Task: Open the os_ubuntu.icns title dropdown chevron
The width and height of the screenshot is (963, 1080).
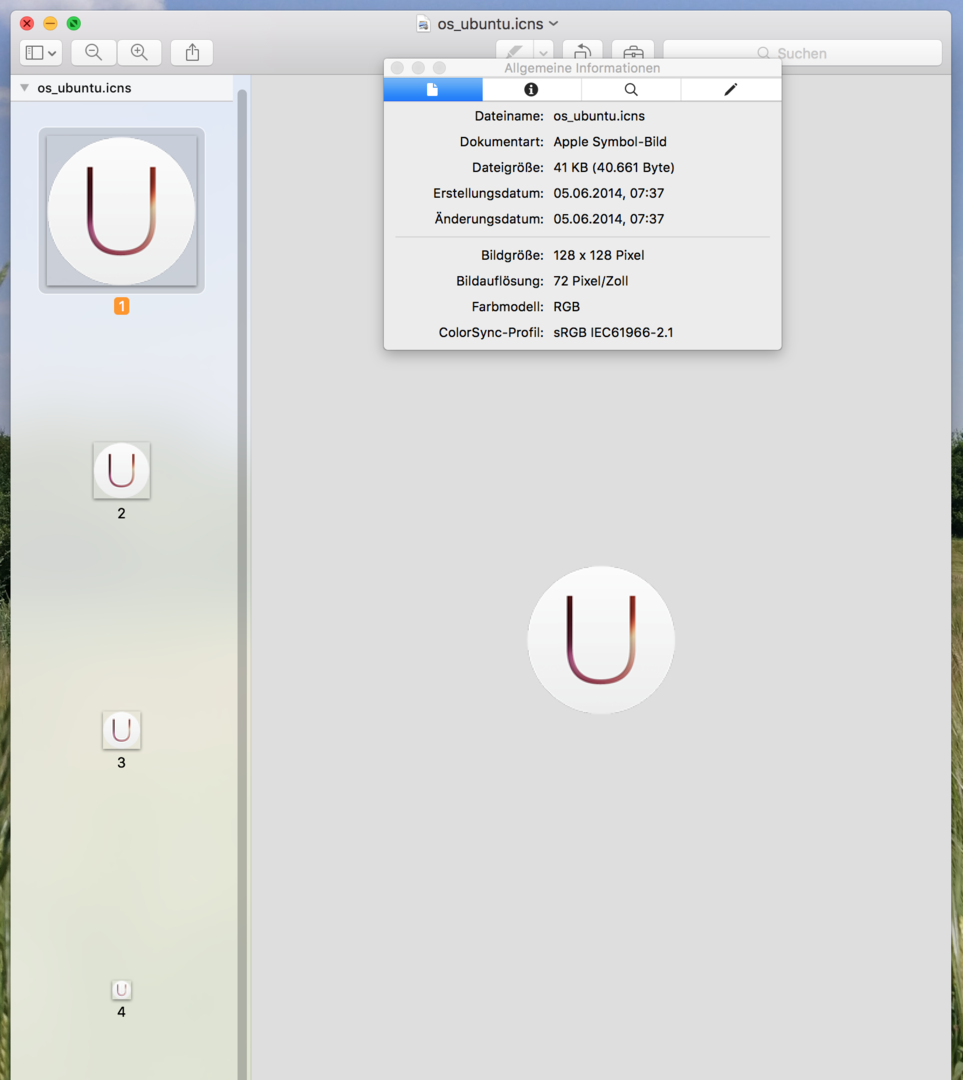Action: tap(554, 23)
